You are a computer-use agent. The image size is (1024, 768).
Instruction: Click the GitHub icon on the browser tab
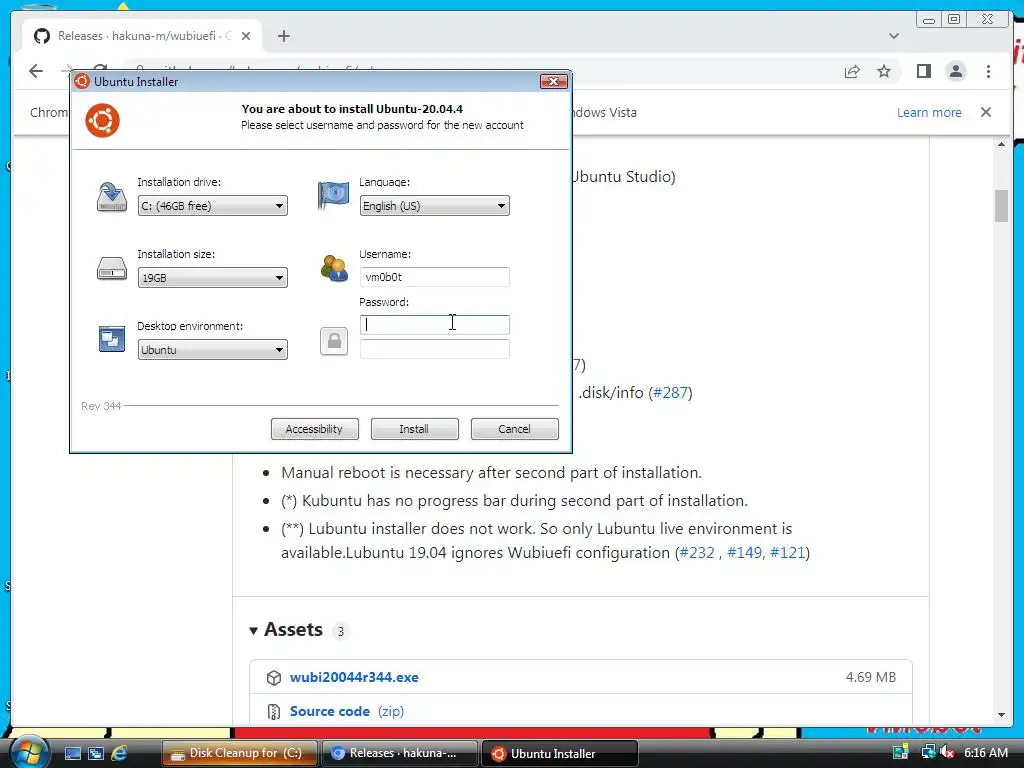(x=42, y=36)
